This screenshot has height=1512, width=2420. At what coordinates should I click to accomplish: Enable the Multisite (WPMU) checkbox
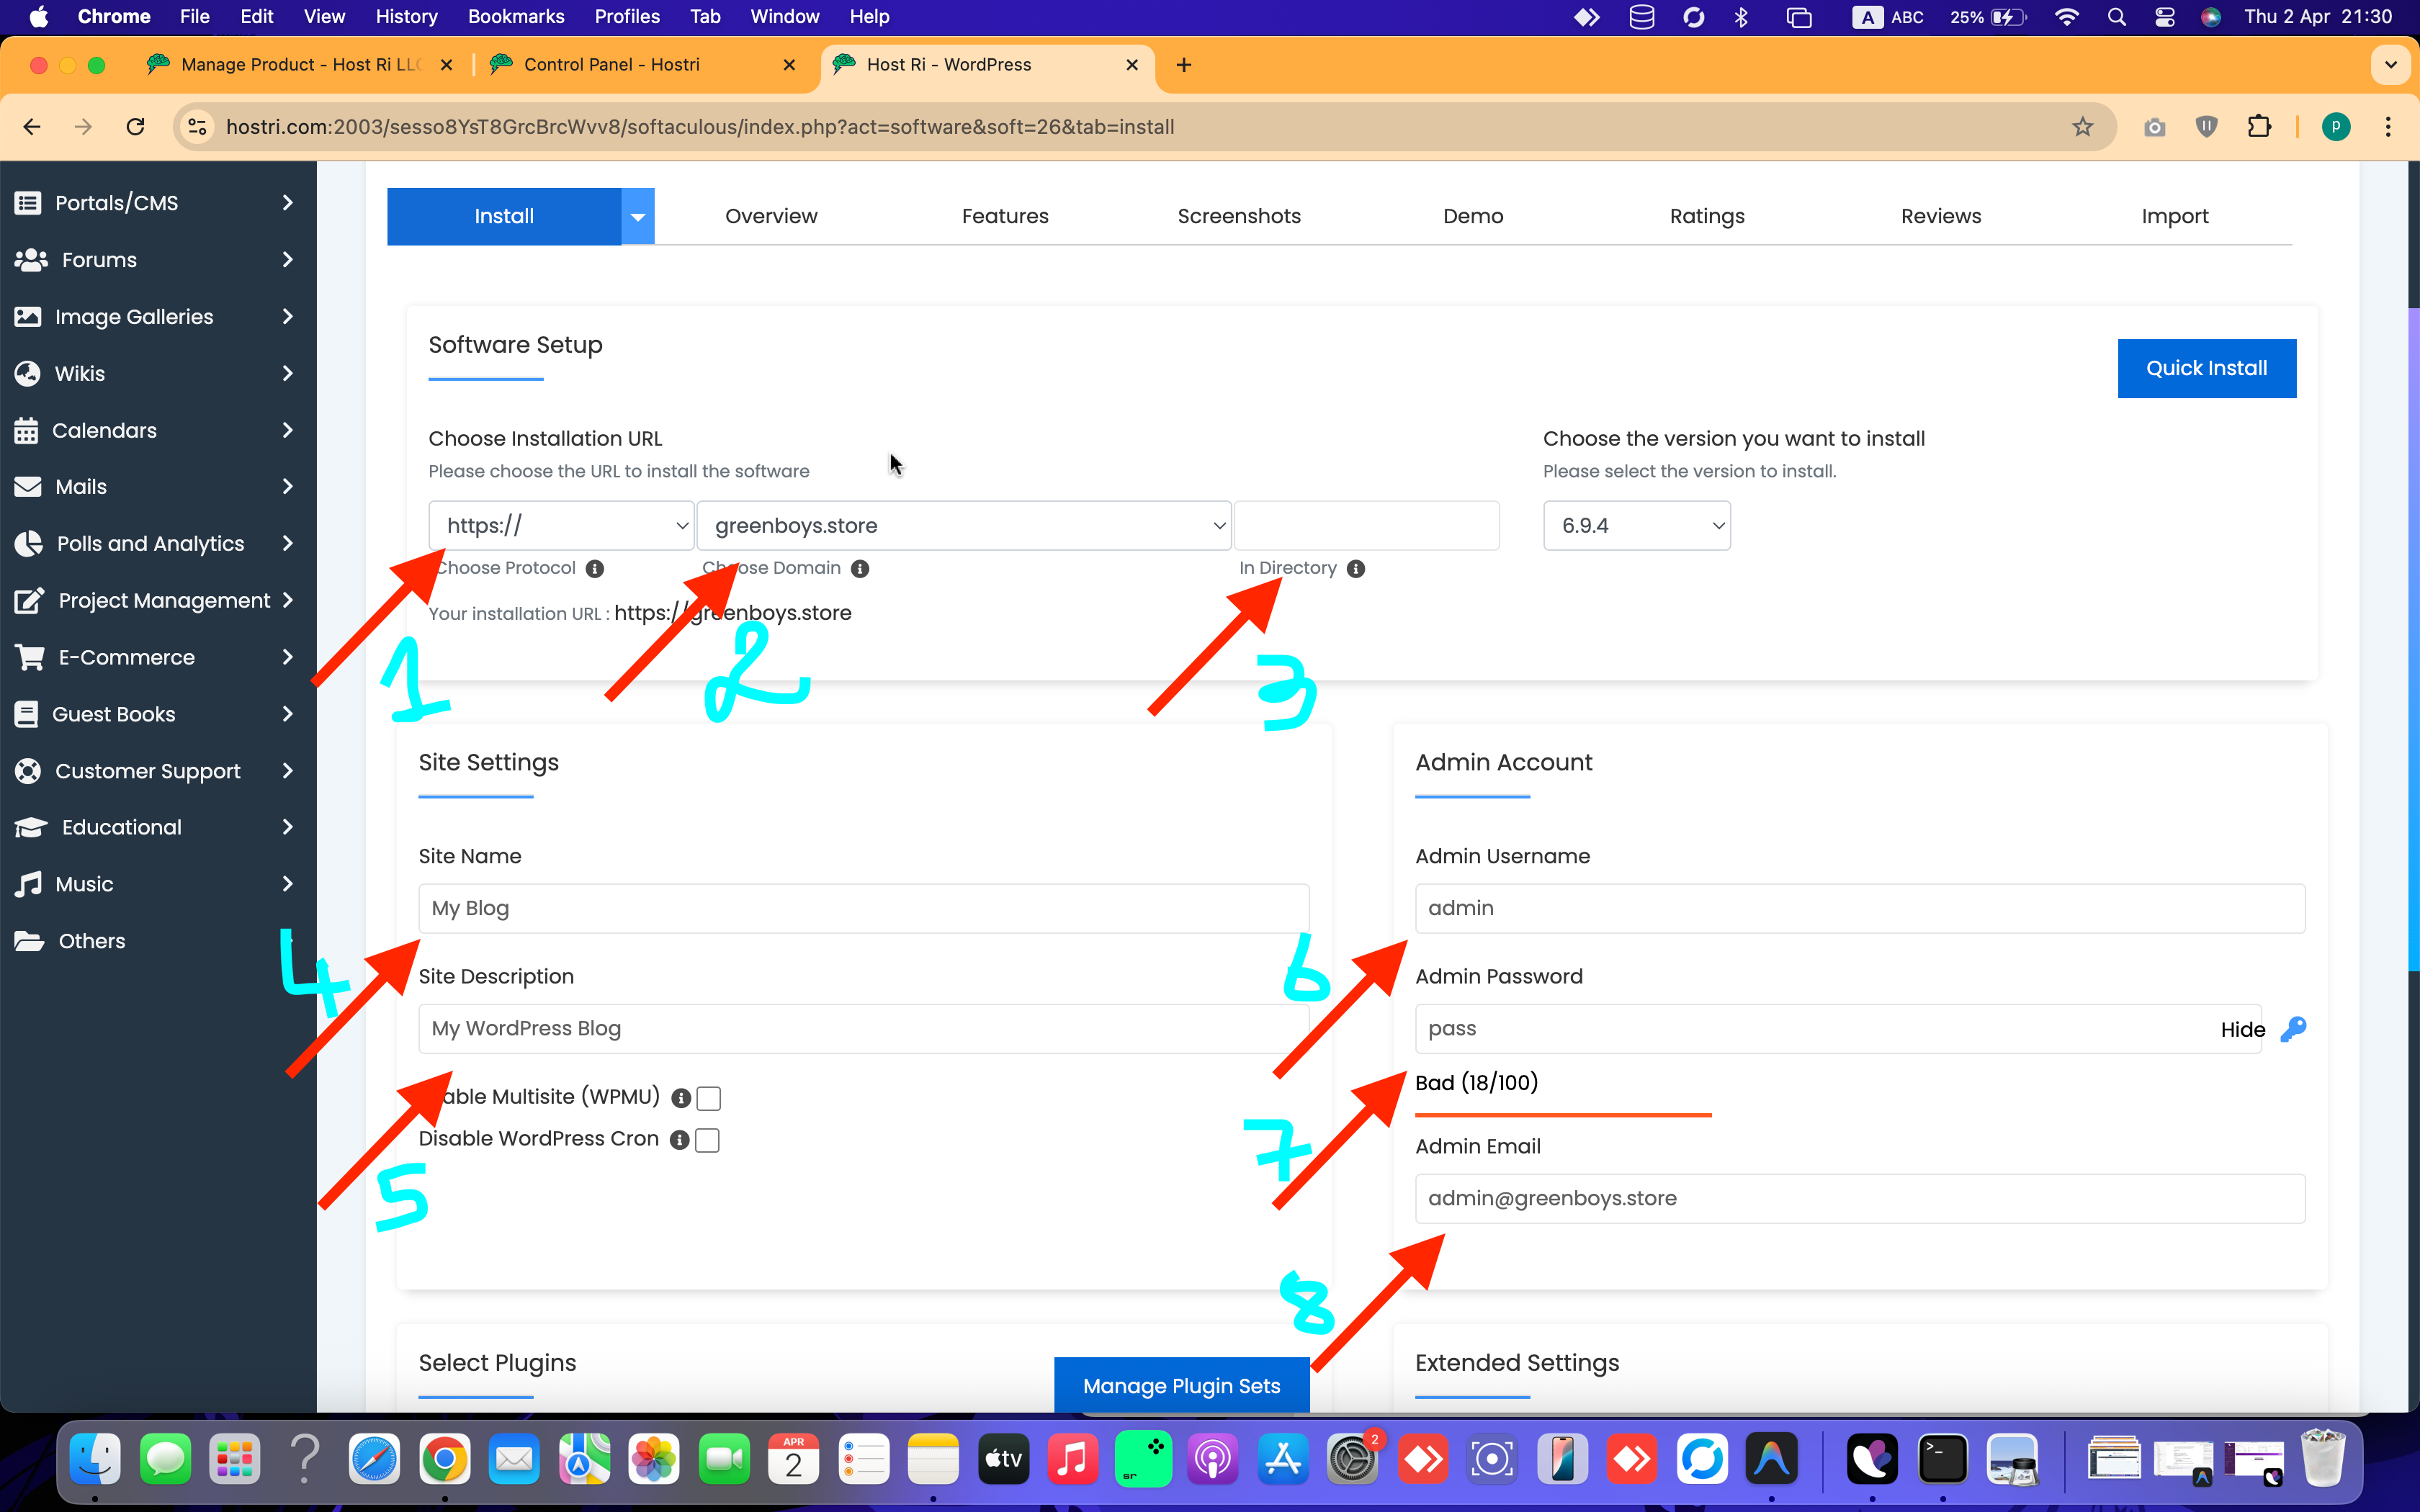[x=709, y=1098]
